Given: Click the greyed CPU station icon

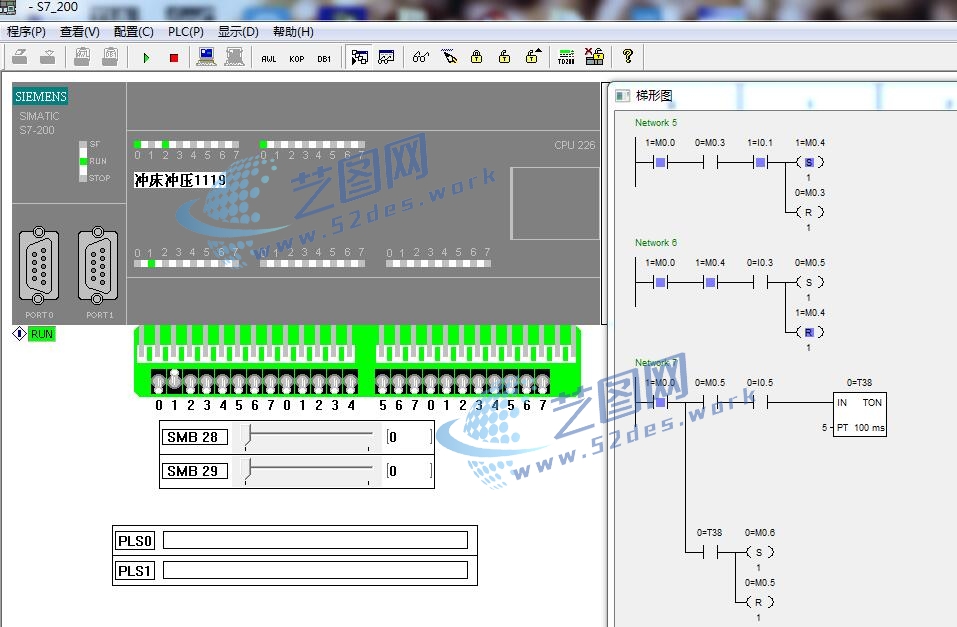Looking at the screenshot, I should [234, 57].
